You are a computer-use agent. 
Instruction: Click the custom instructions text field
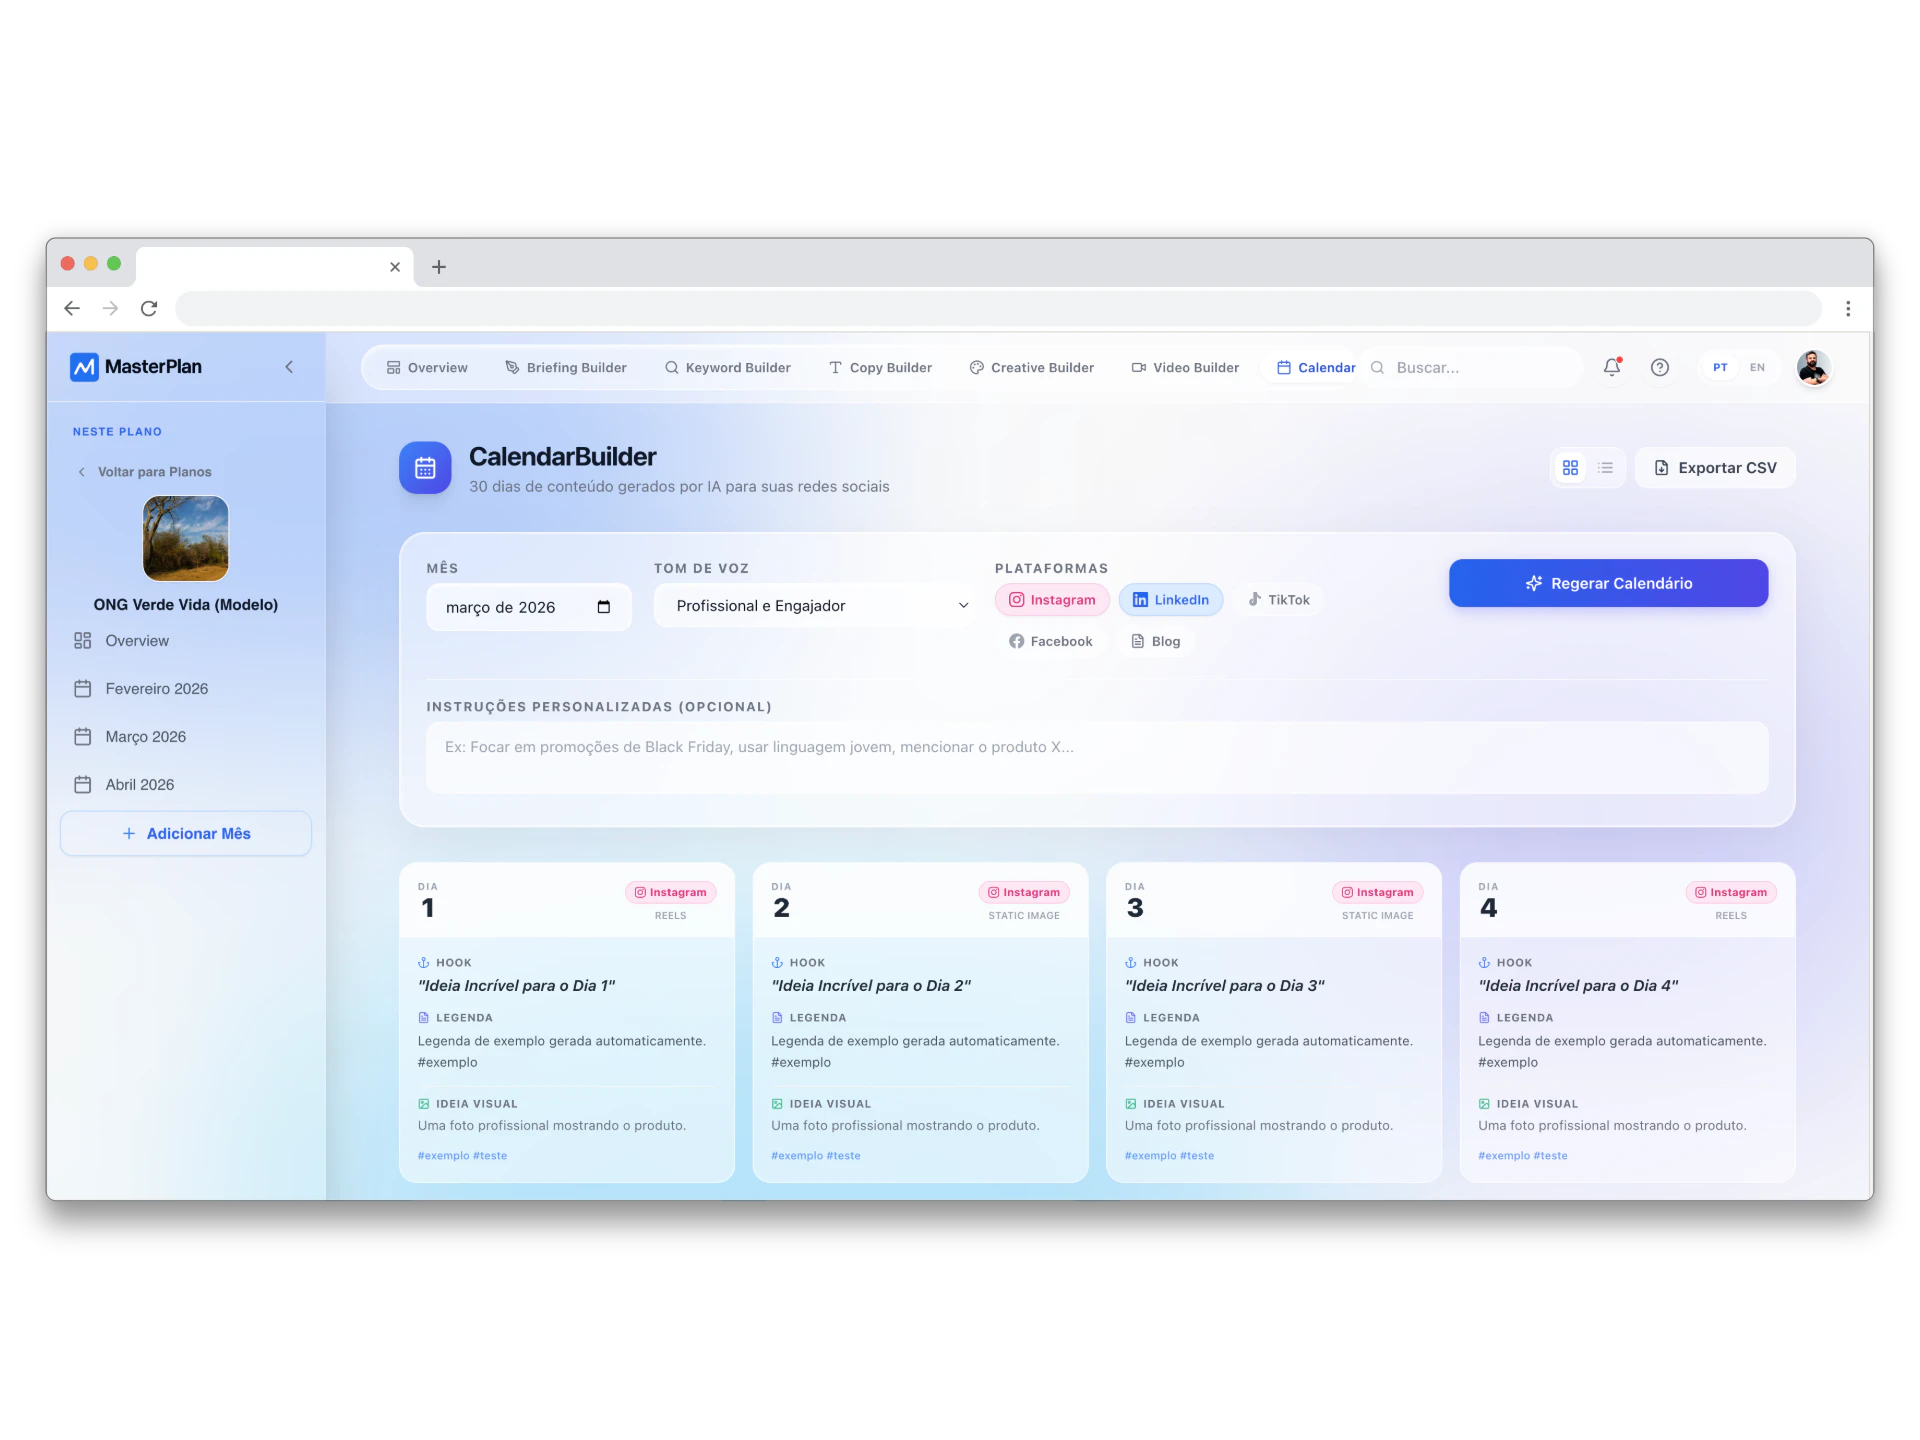click(1096, 757)
